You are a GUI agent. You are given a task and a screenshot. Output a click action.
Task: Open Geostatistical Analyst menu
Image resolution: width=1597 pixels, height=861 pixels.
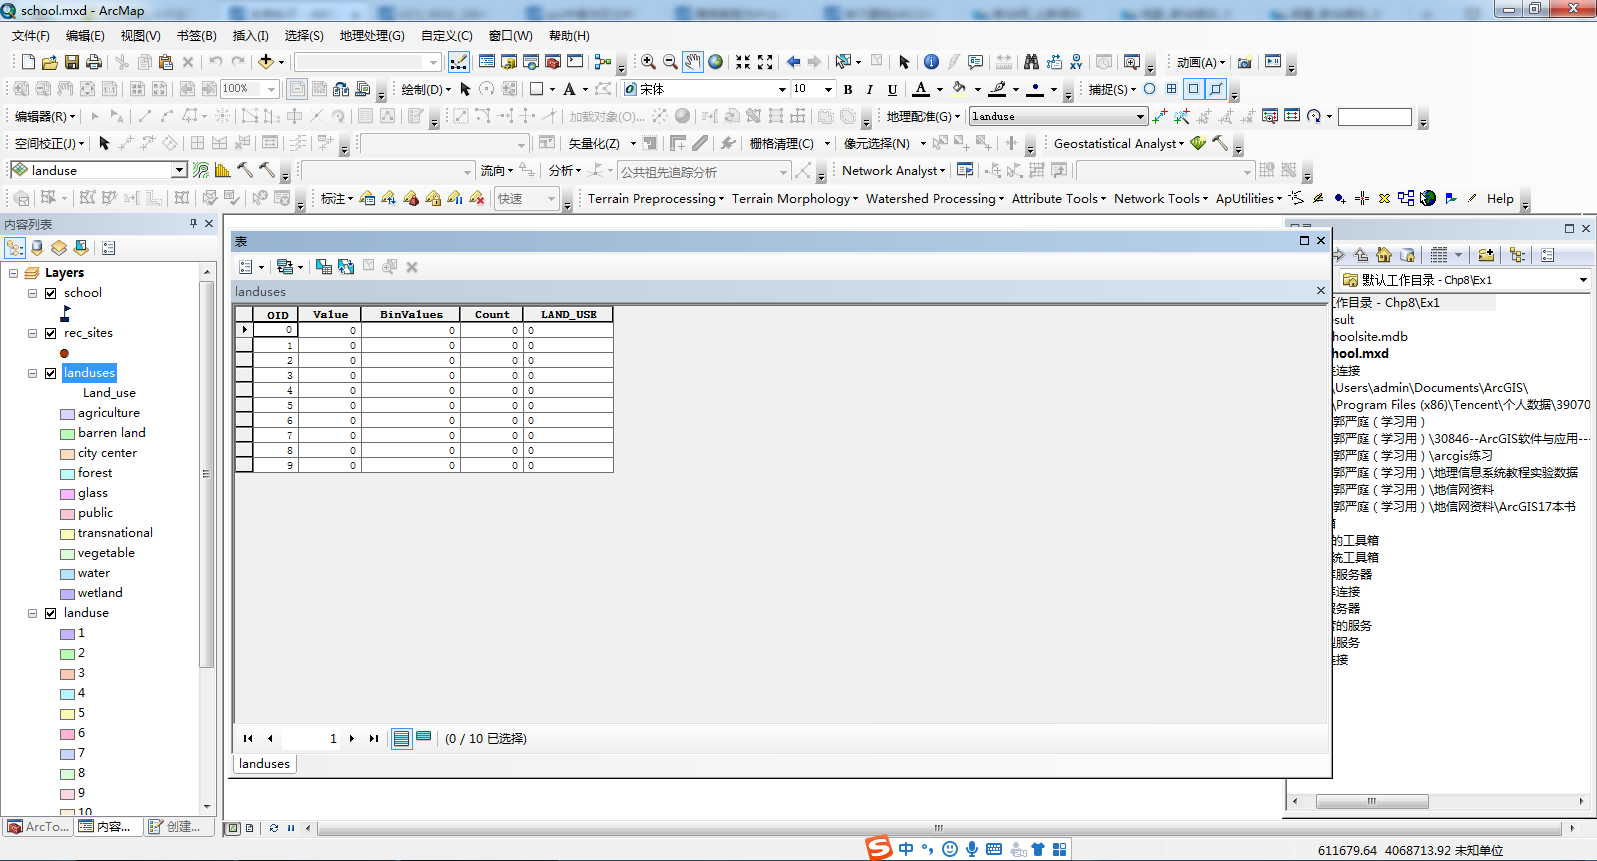(x=1118, y=144)
